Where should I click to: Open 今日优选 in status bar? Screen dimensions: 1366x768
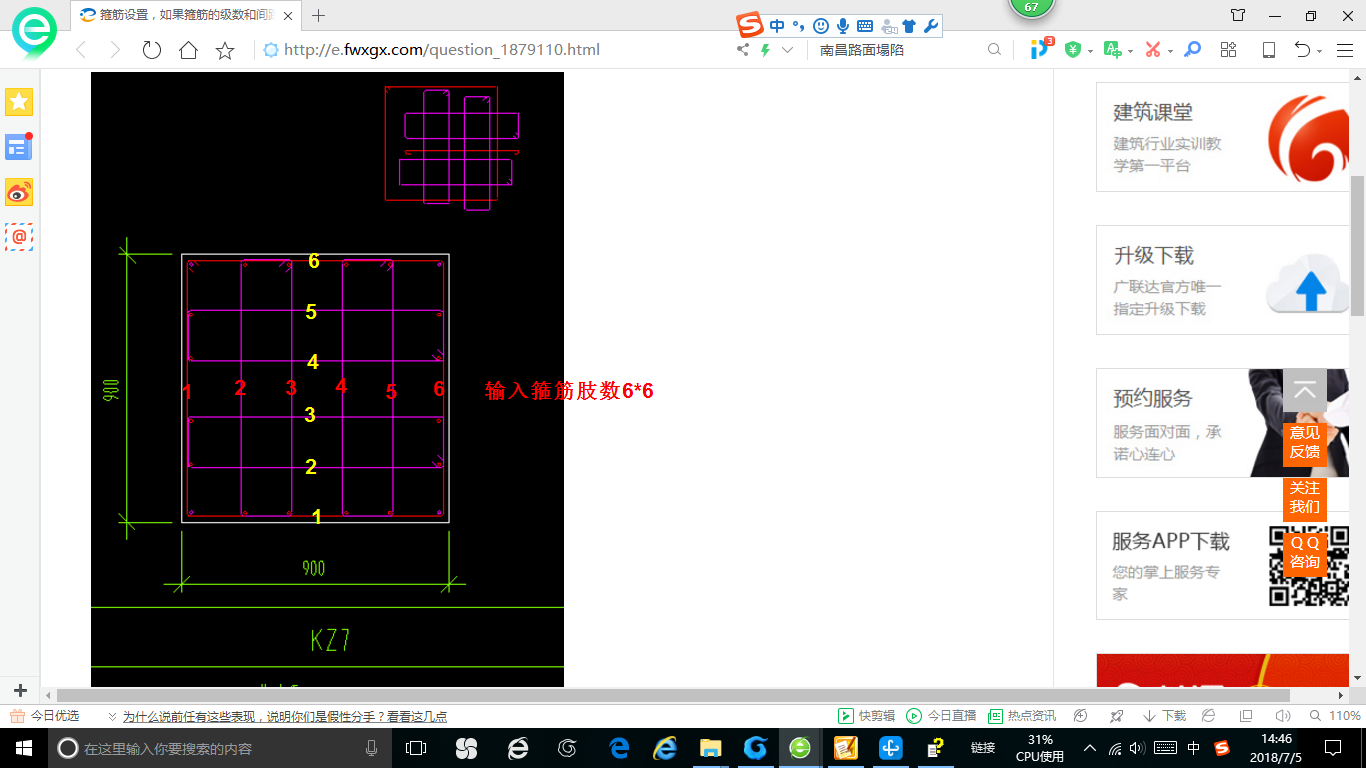[45, 716]
